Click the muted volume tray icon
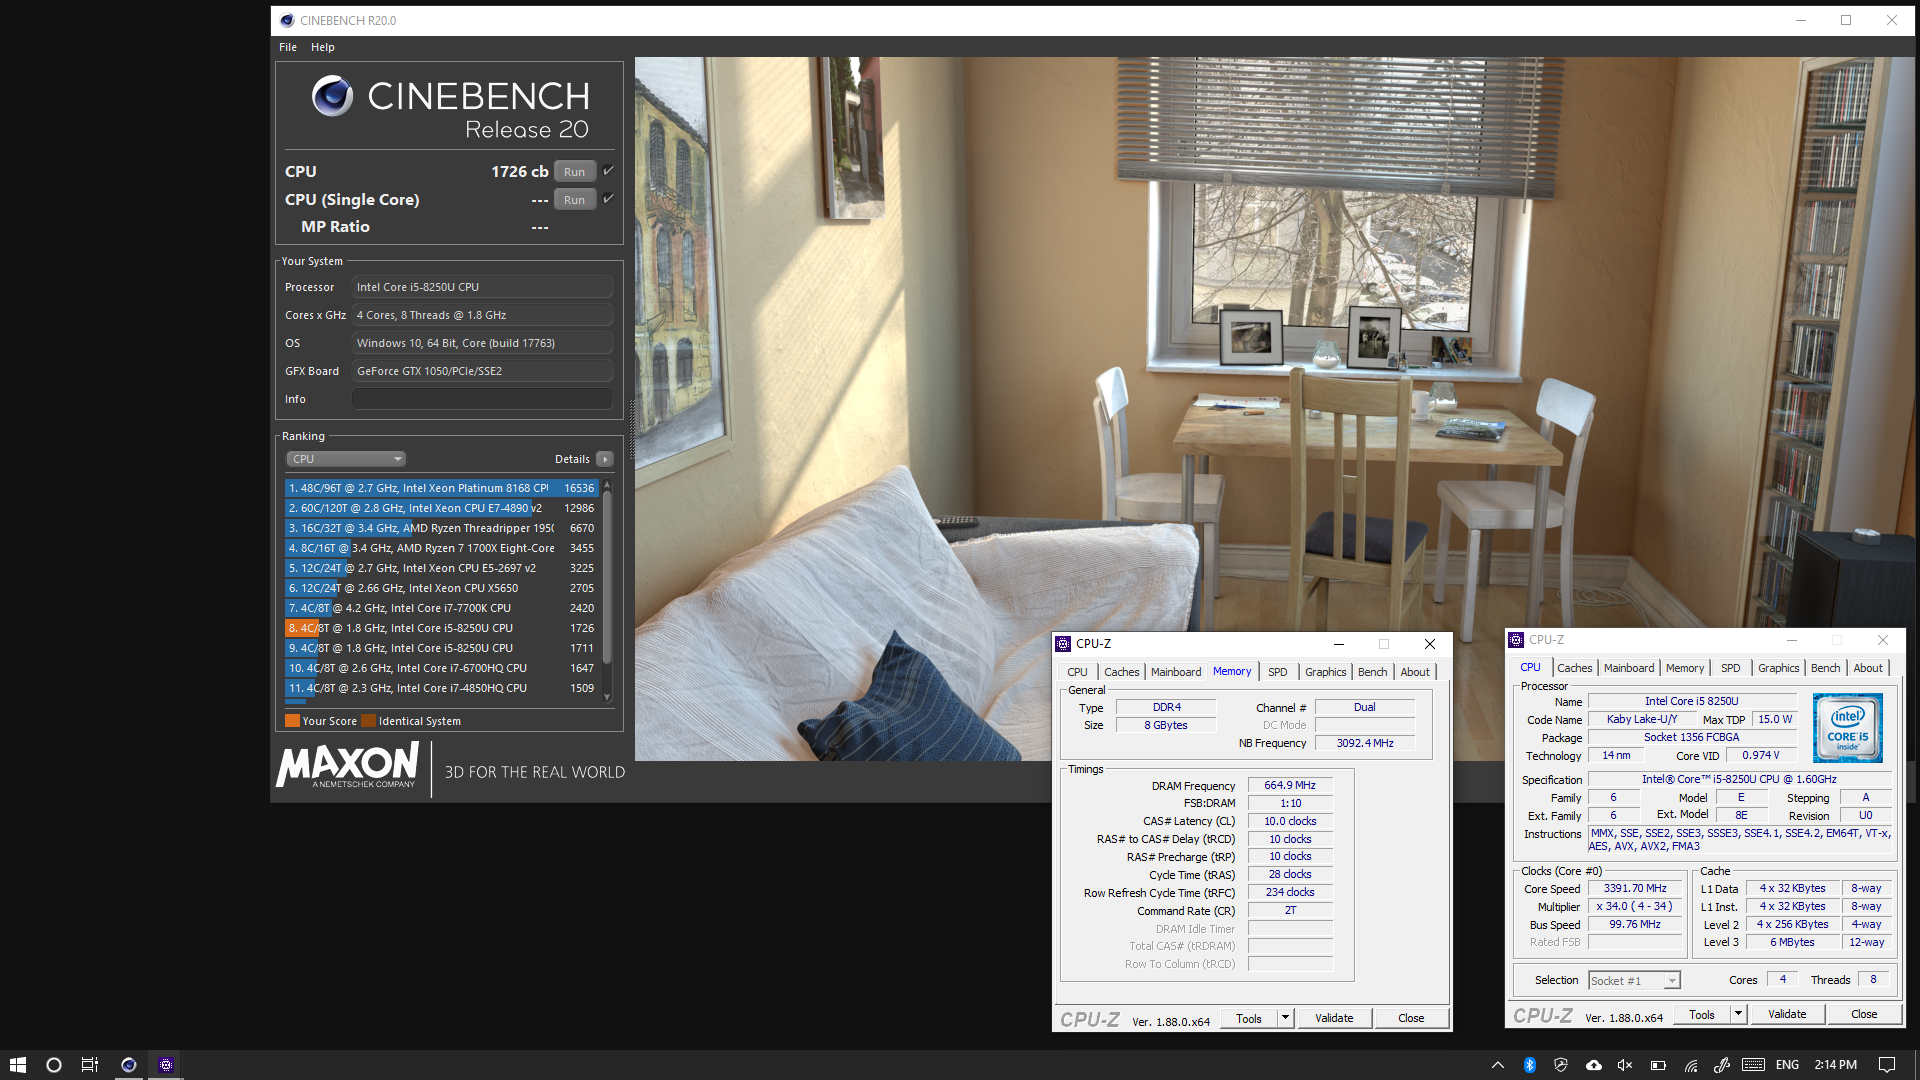1920x1080 pixels. pos(1625,1065)
